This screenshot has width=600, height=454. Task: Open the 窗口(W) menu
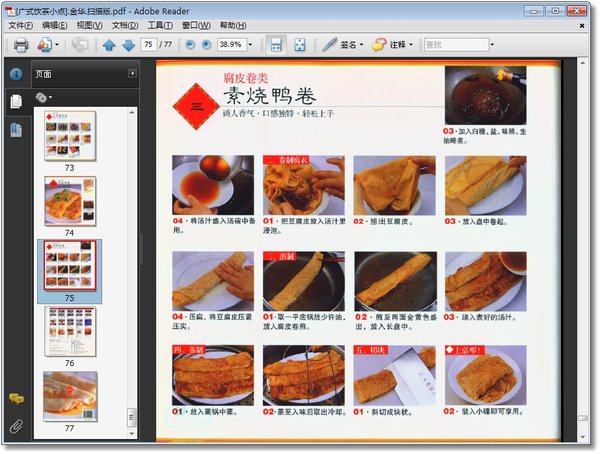pos(196,25)
